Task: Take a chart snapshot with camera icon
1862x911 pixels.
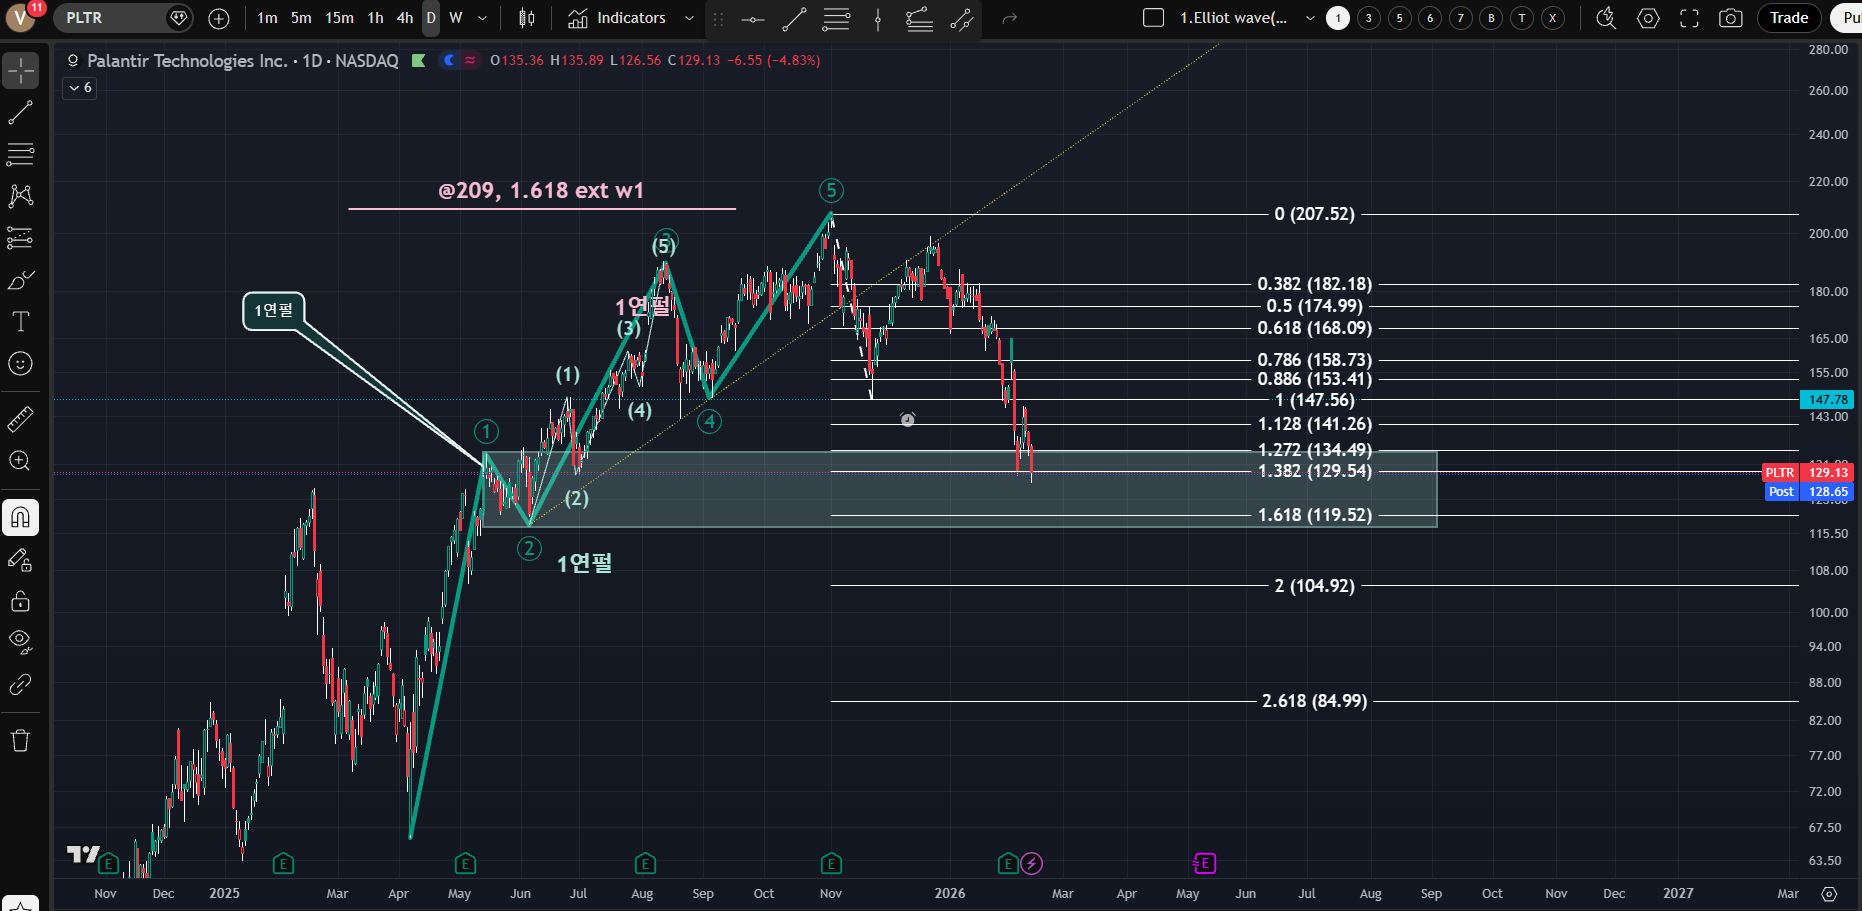Action: pos(1730,18)
